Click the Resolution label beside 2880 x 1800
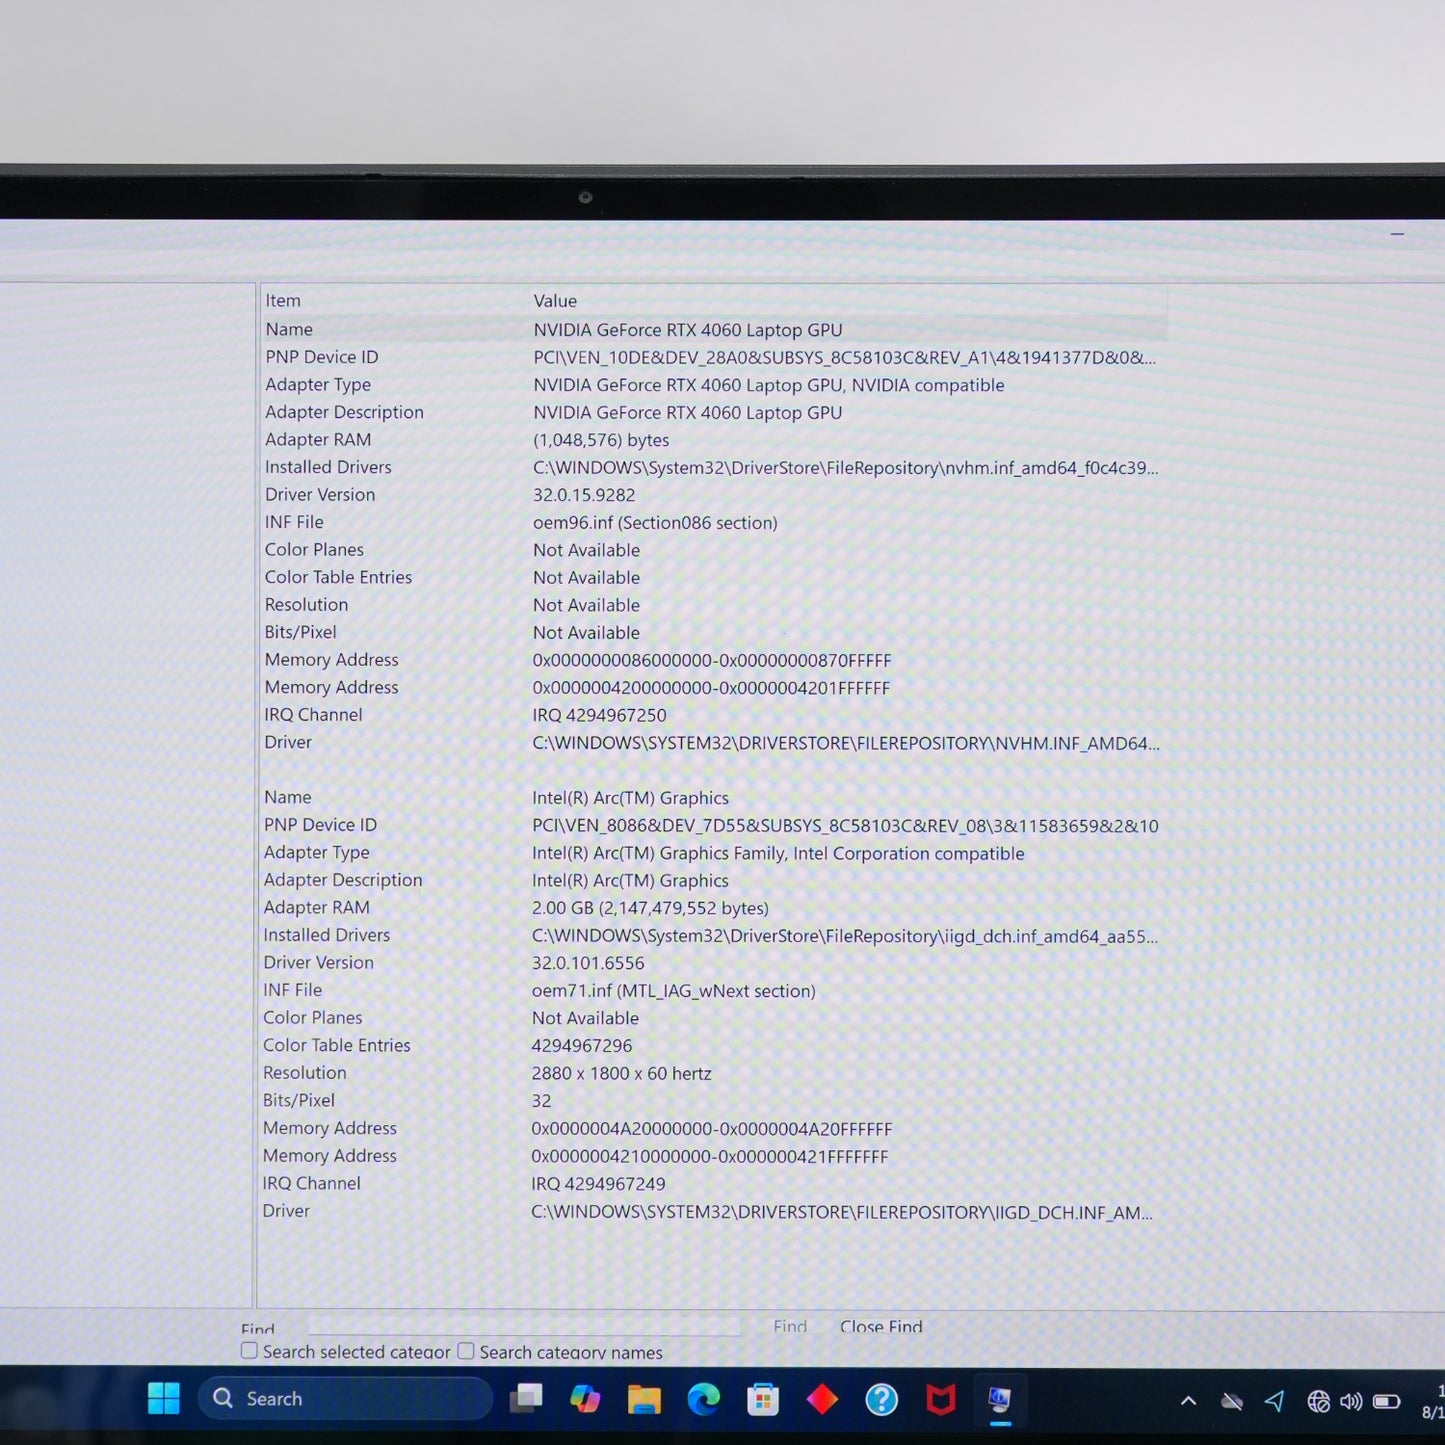The width and height of the screenshot is (1445, 1445). (305, 1072)
